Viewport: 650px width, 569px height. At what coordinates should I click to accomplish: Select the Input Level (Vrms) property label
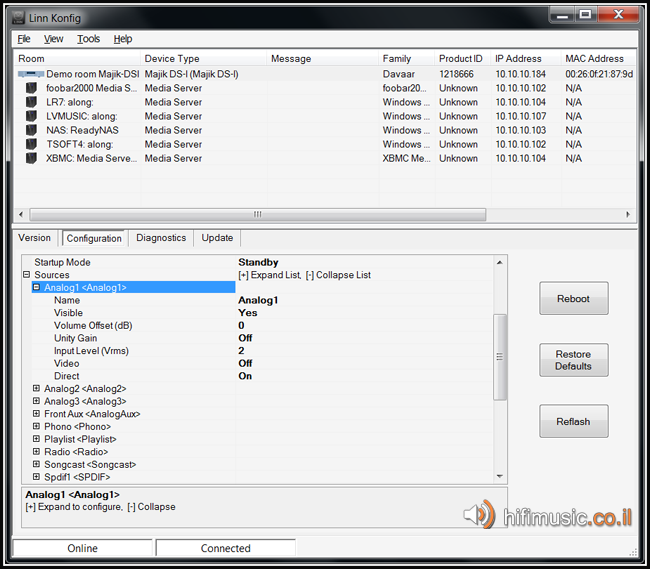point(91,351)
